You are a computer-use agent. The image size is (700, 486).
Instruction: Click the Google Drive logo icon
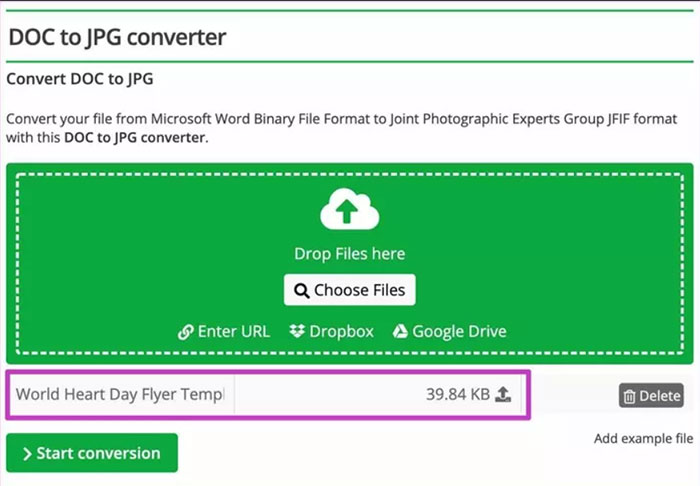400,331
